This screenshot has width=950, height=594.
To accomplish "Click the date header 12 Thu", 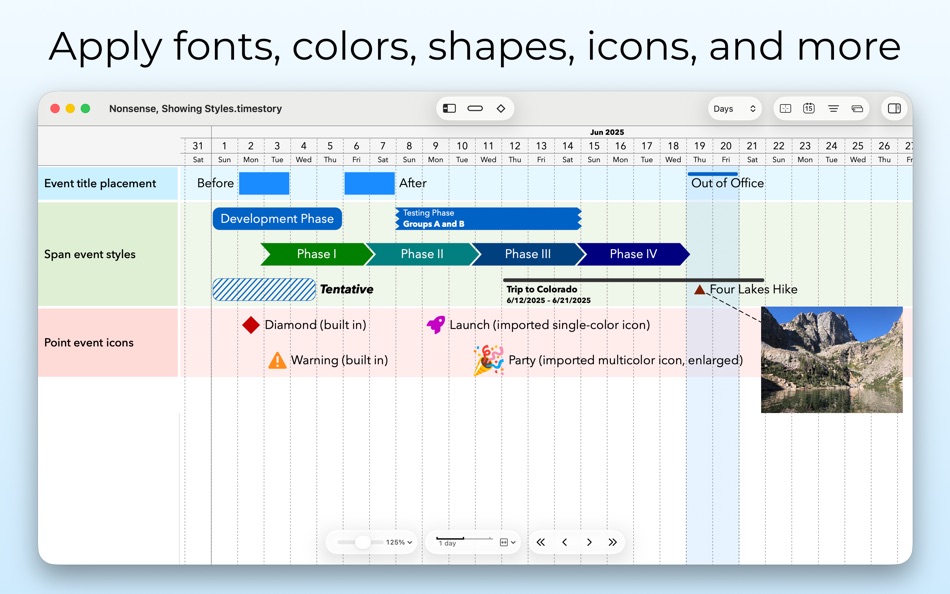I will (514, 152).
